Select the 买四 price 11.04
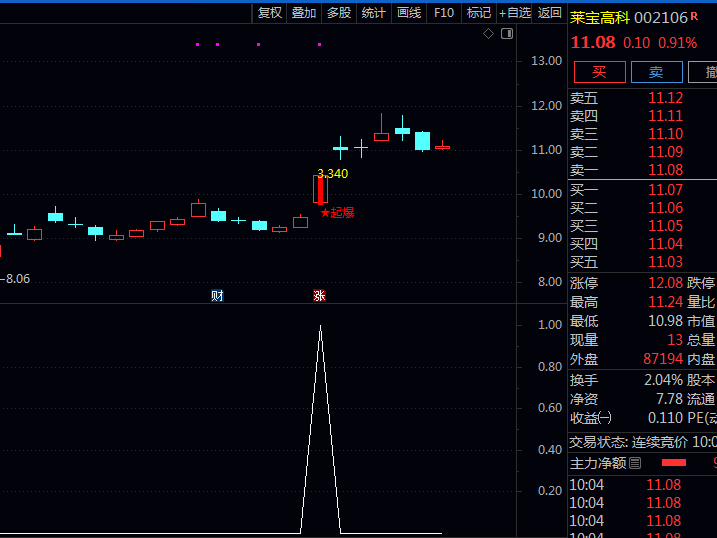717x538 pixels. [x=665, y=244]
